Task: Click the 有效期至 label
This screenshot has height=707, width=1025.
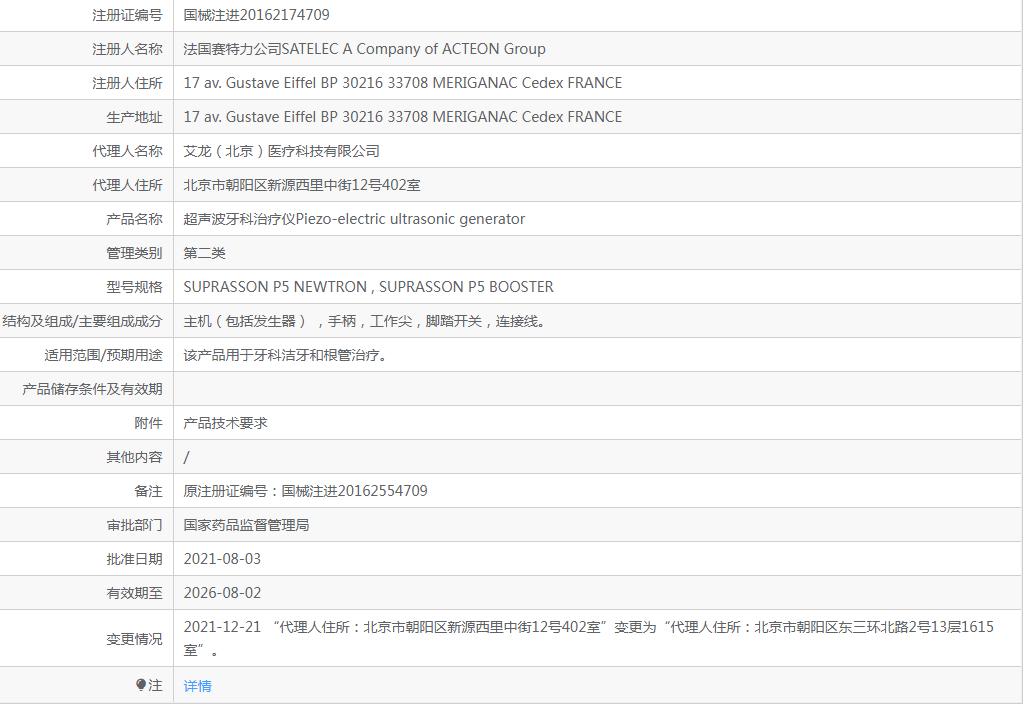Action: (134, 593)
